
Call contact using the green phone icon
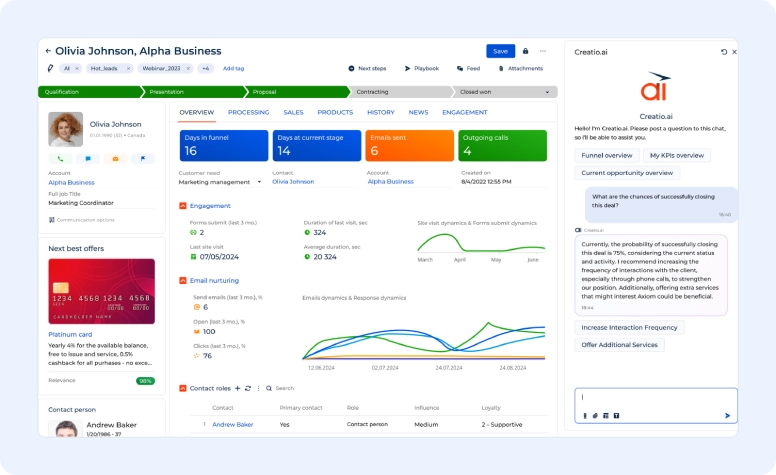coord(60,158)
